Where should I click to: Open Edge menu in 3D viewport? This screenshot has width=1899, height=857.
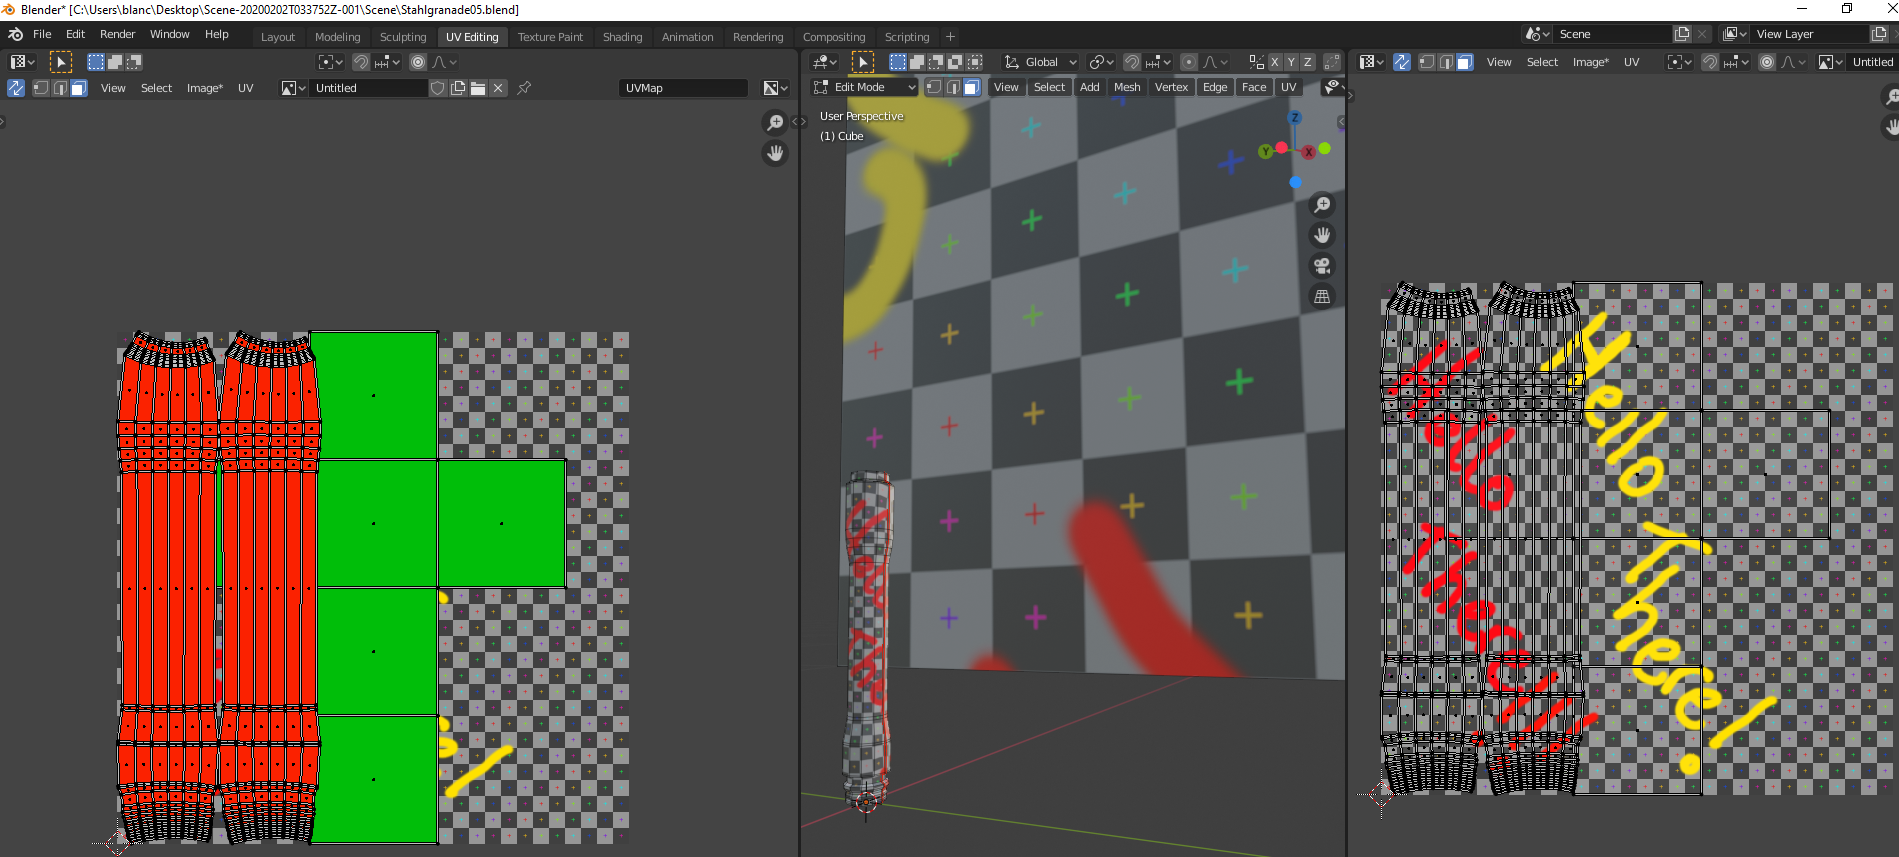(x=1215, y=87)
